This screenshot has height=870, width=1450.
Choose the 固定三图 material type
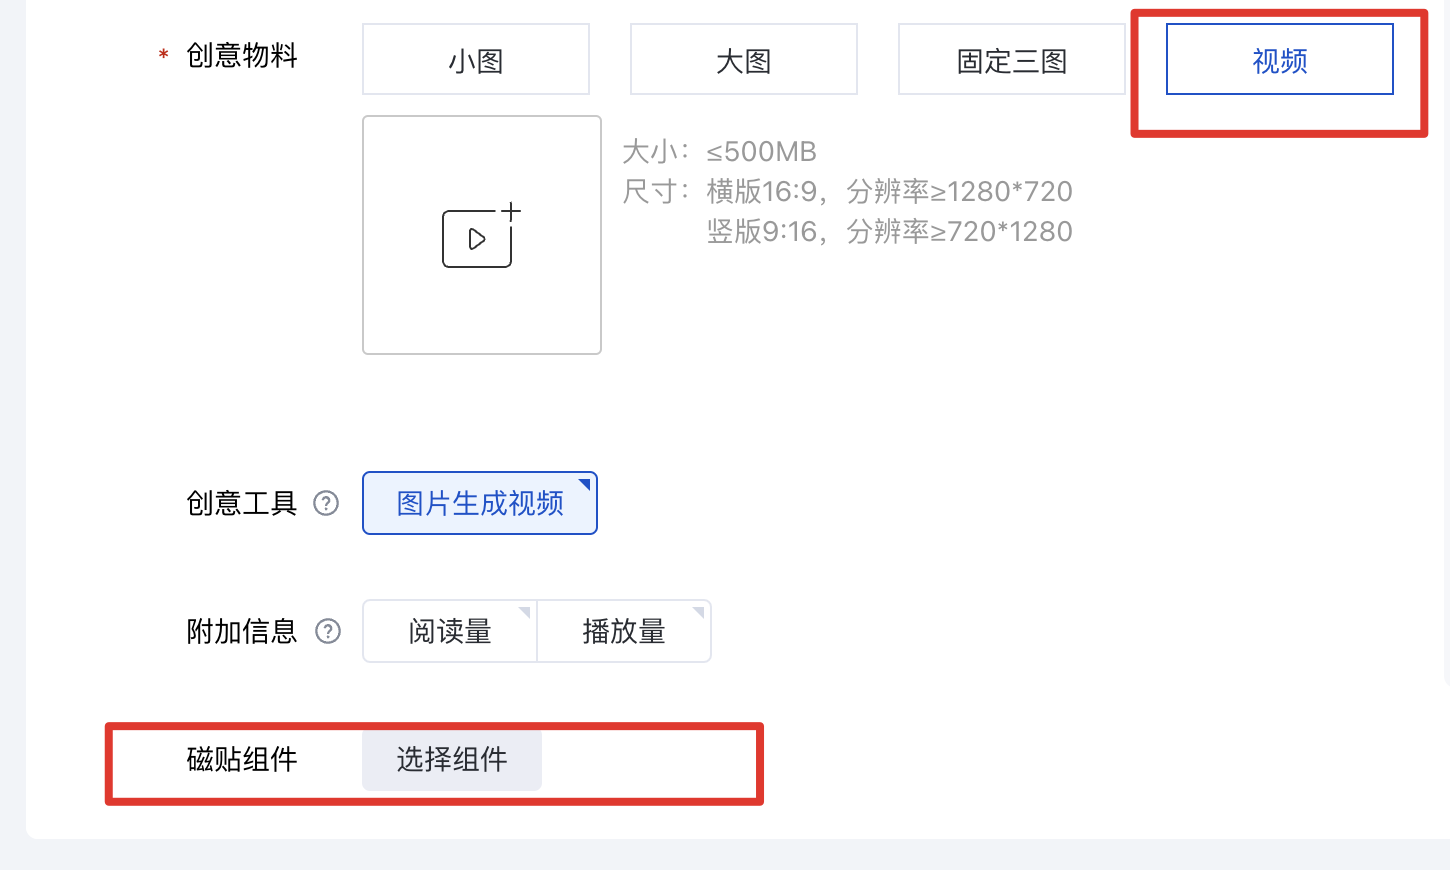coord(1011,60)
